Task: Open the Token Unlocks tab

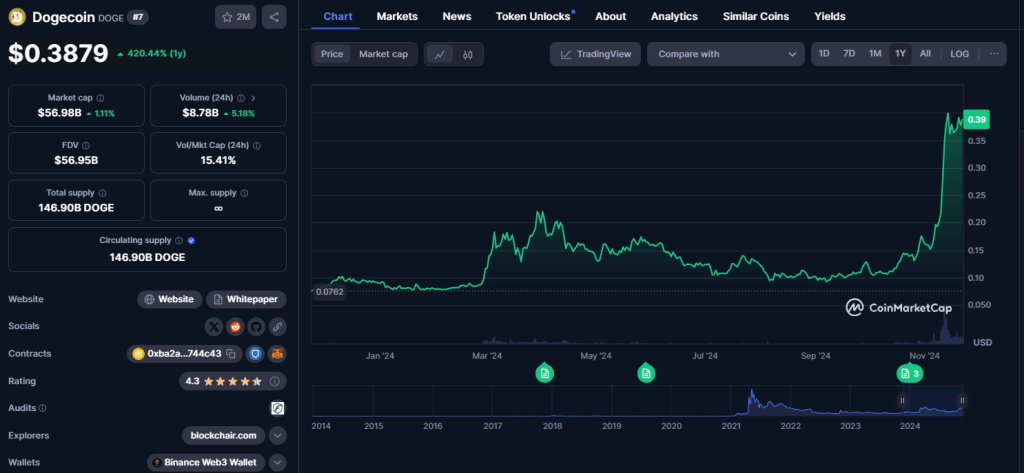Action: 533,16
